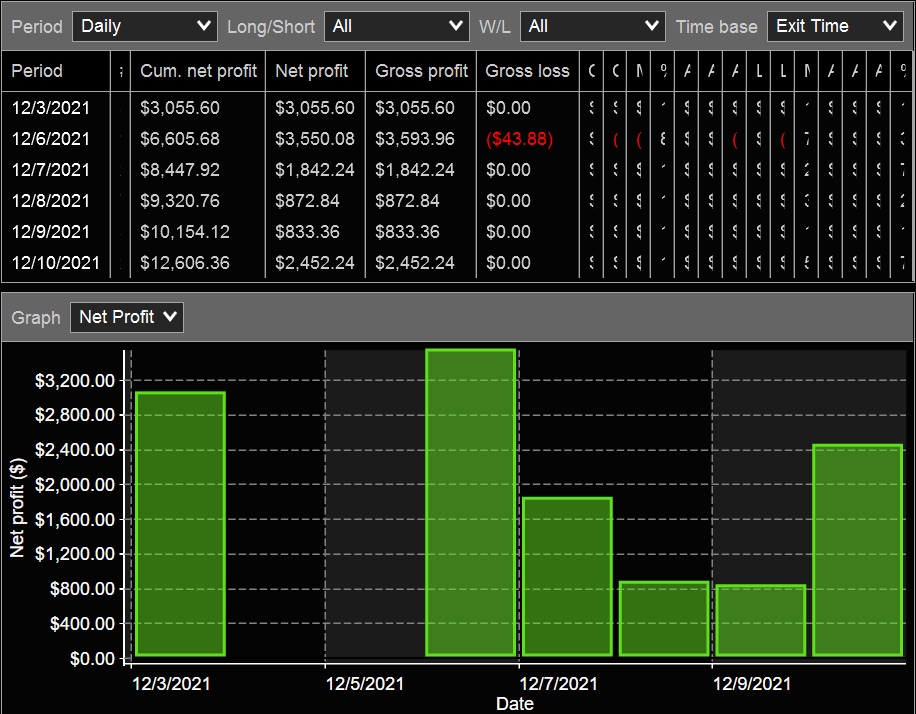The width and height of the screenshot is (916, 714).
Task: Open the Period dropdown set to Daily
Action: click(144, 26)
